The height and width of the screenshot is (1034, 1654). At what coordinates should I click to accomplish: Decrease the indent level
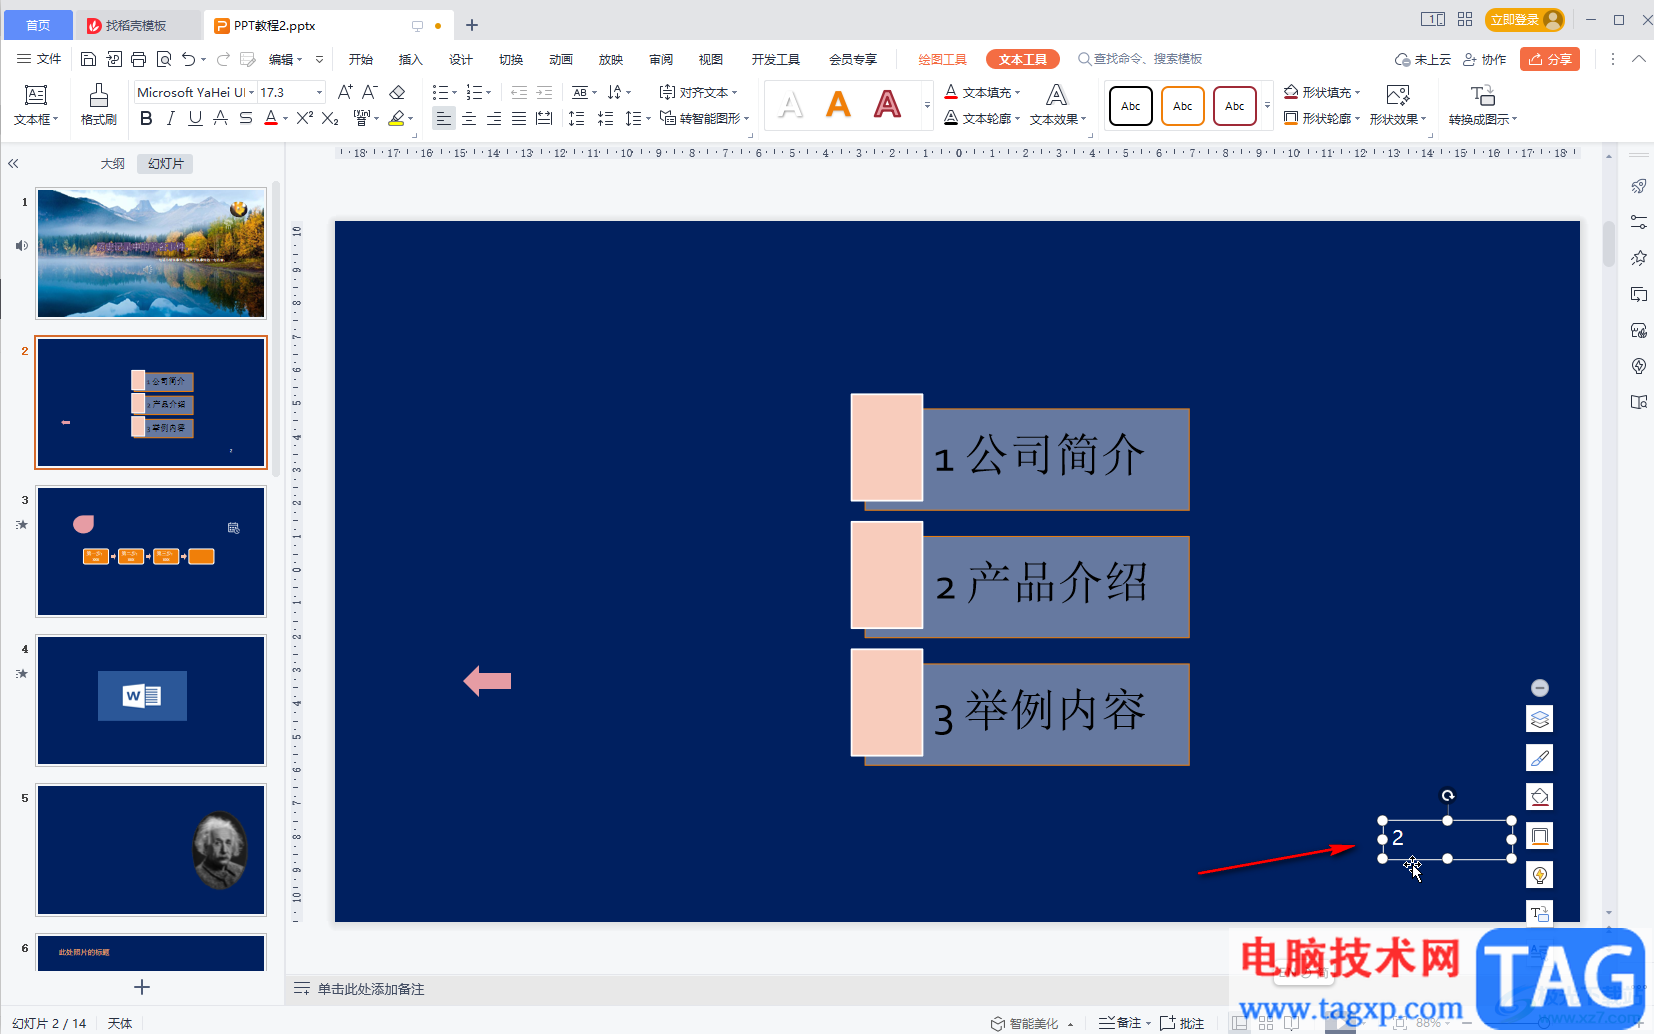click(x=519, y=92)
